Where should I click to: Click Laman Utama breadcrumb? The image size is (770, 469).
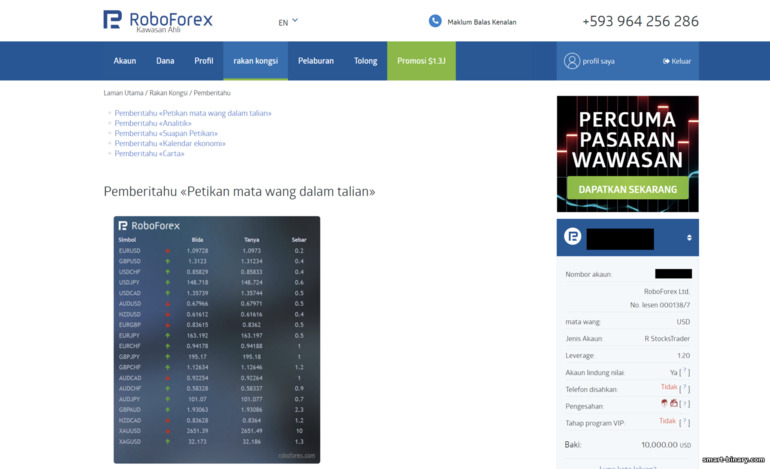(123, 93)
